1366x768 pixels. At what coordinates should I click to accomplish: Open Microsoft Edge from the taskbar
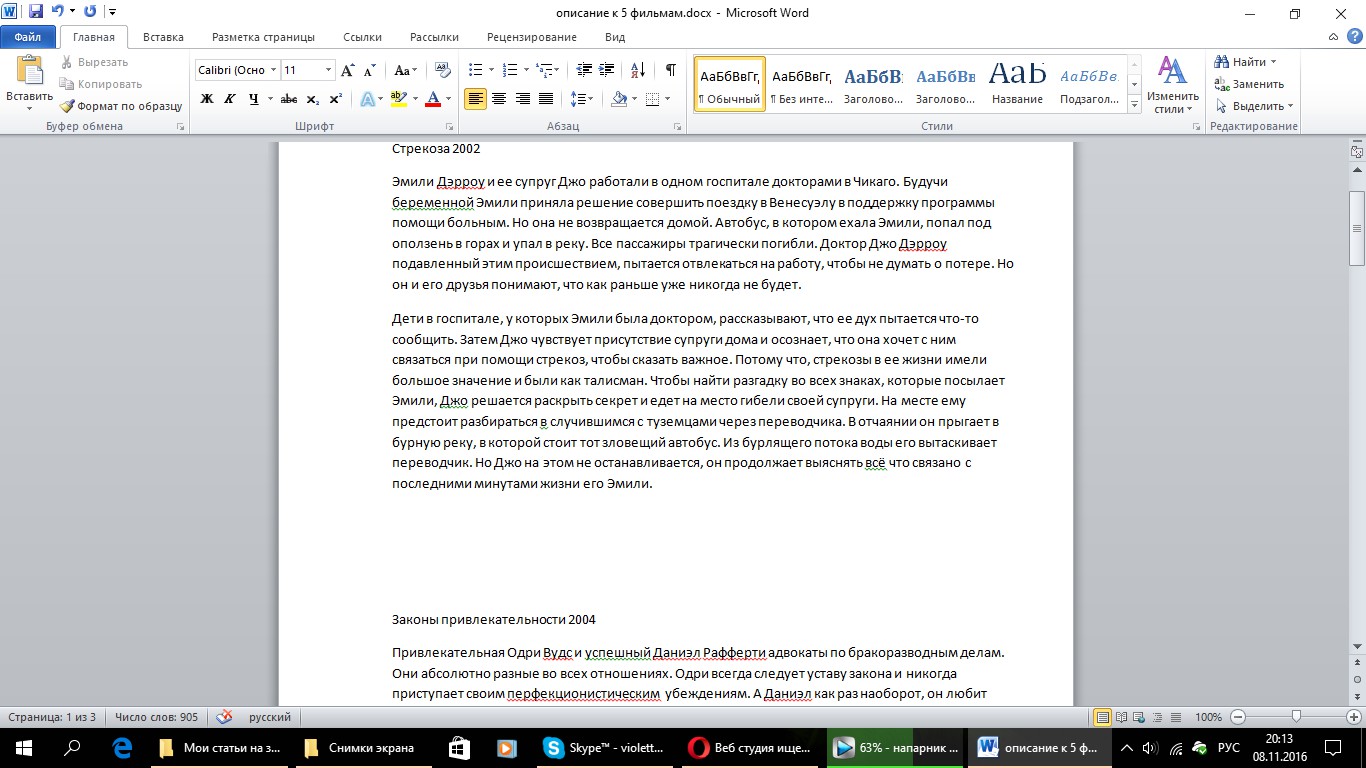[x=124, y=747]
